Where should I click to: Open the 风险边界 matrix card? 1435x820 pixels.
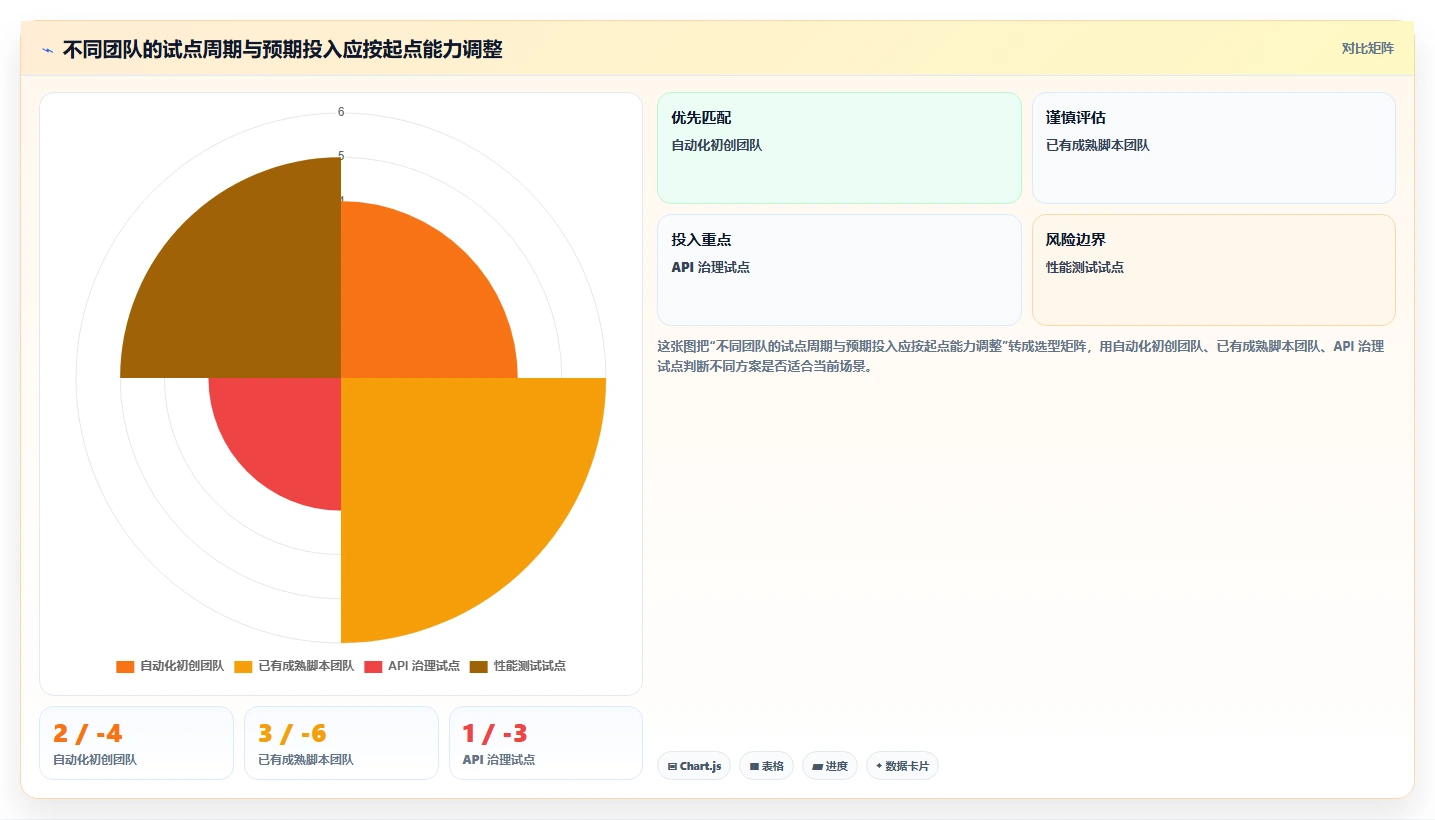click(1213, 270)
